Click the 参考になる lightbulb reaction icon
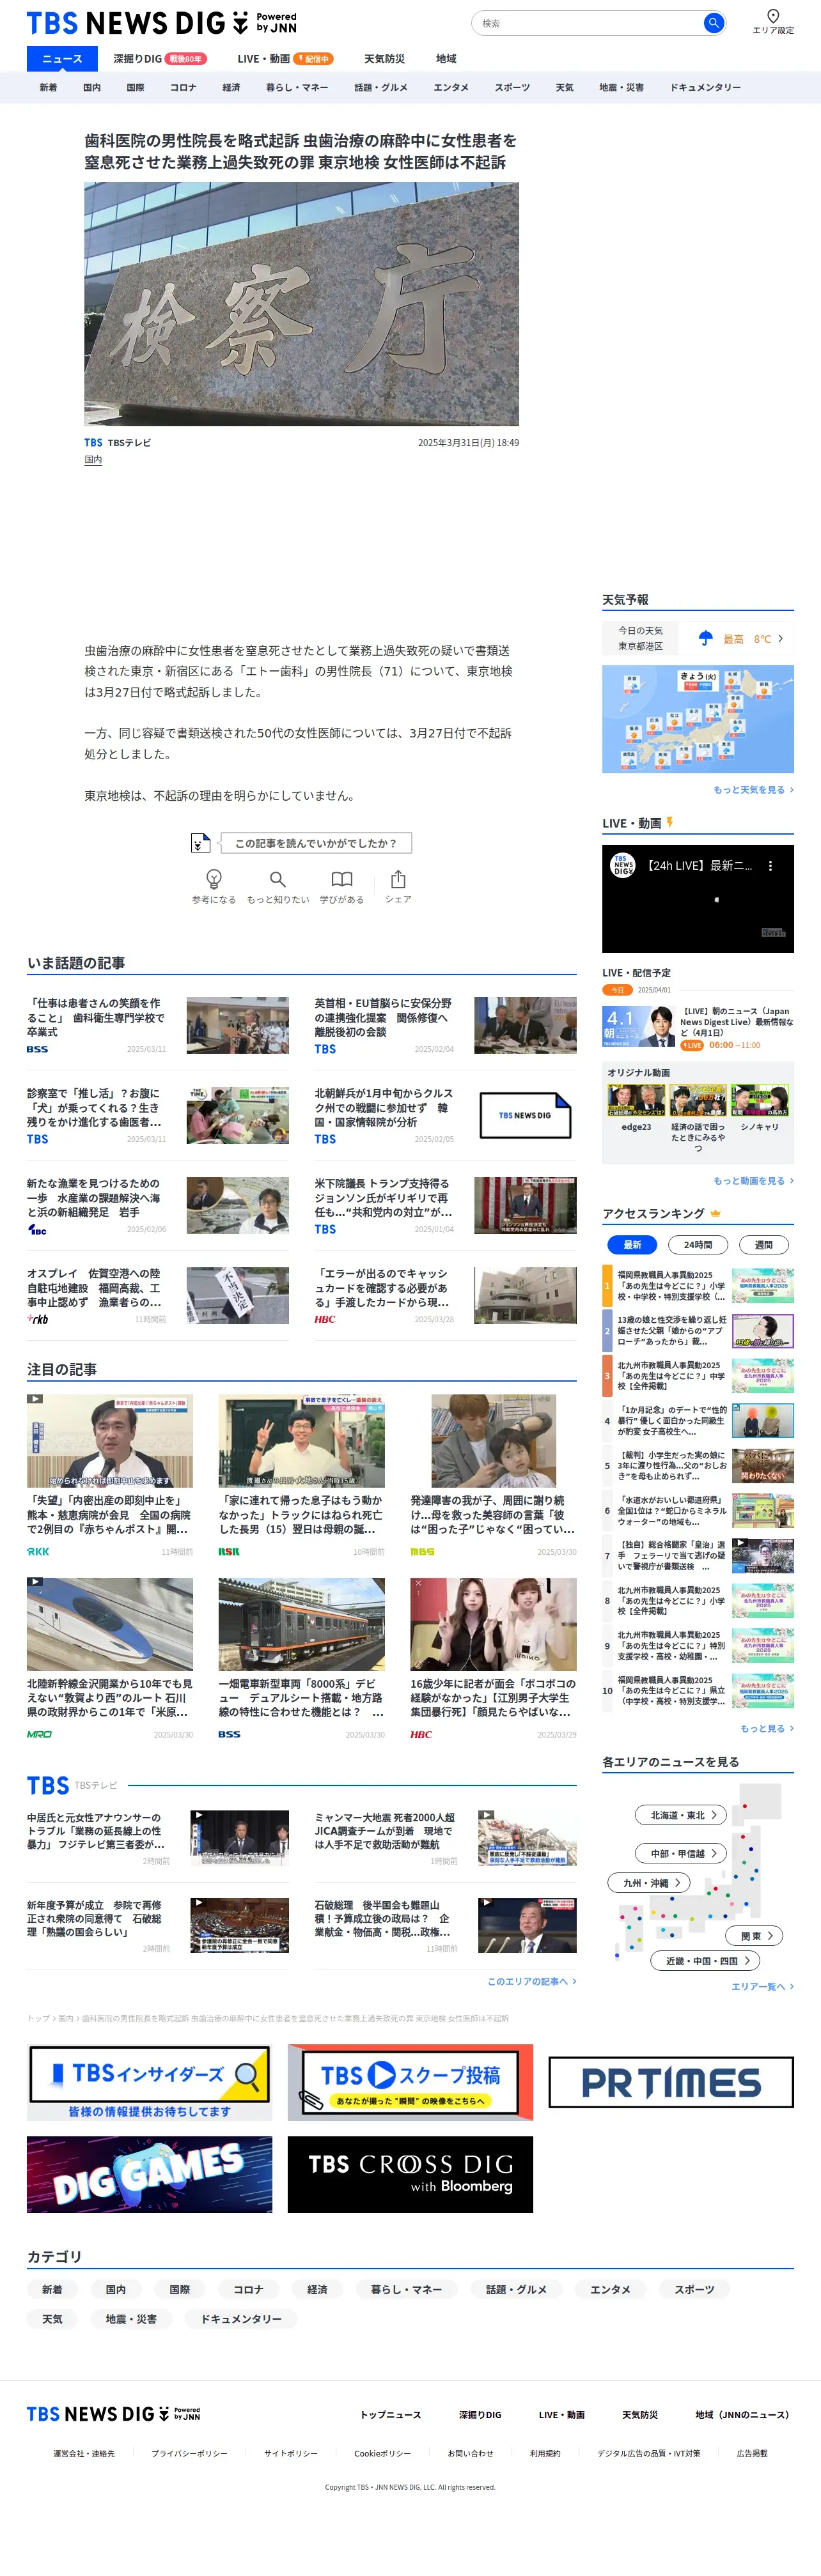 click(x=213, y=878)
